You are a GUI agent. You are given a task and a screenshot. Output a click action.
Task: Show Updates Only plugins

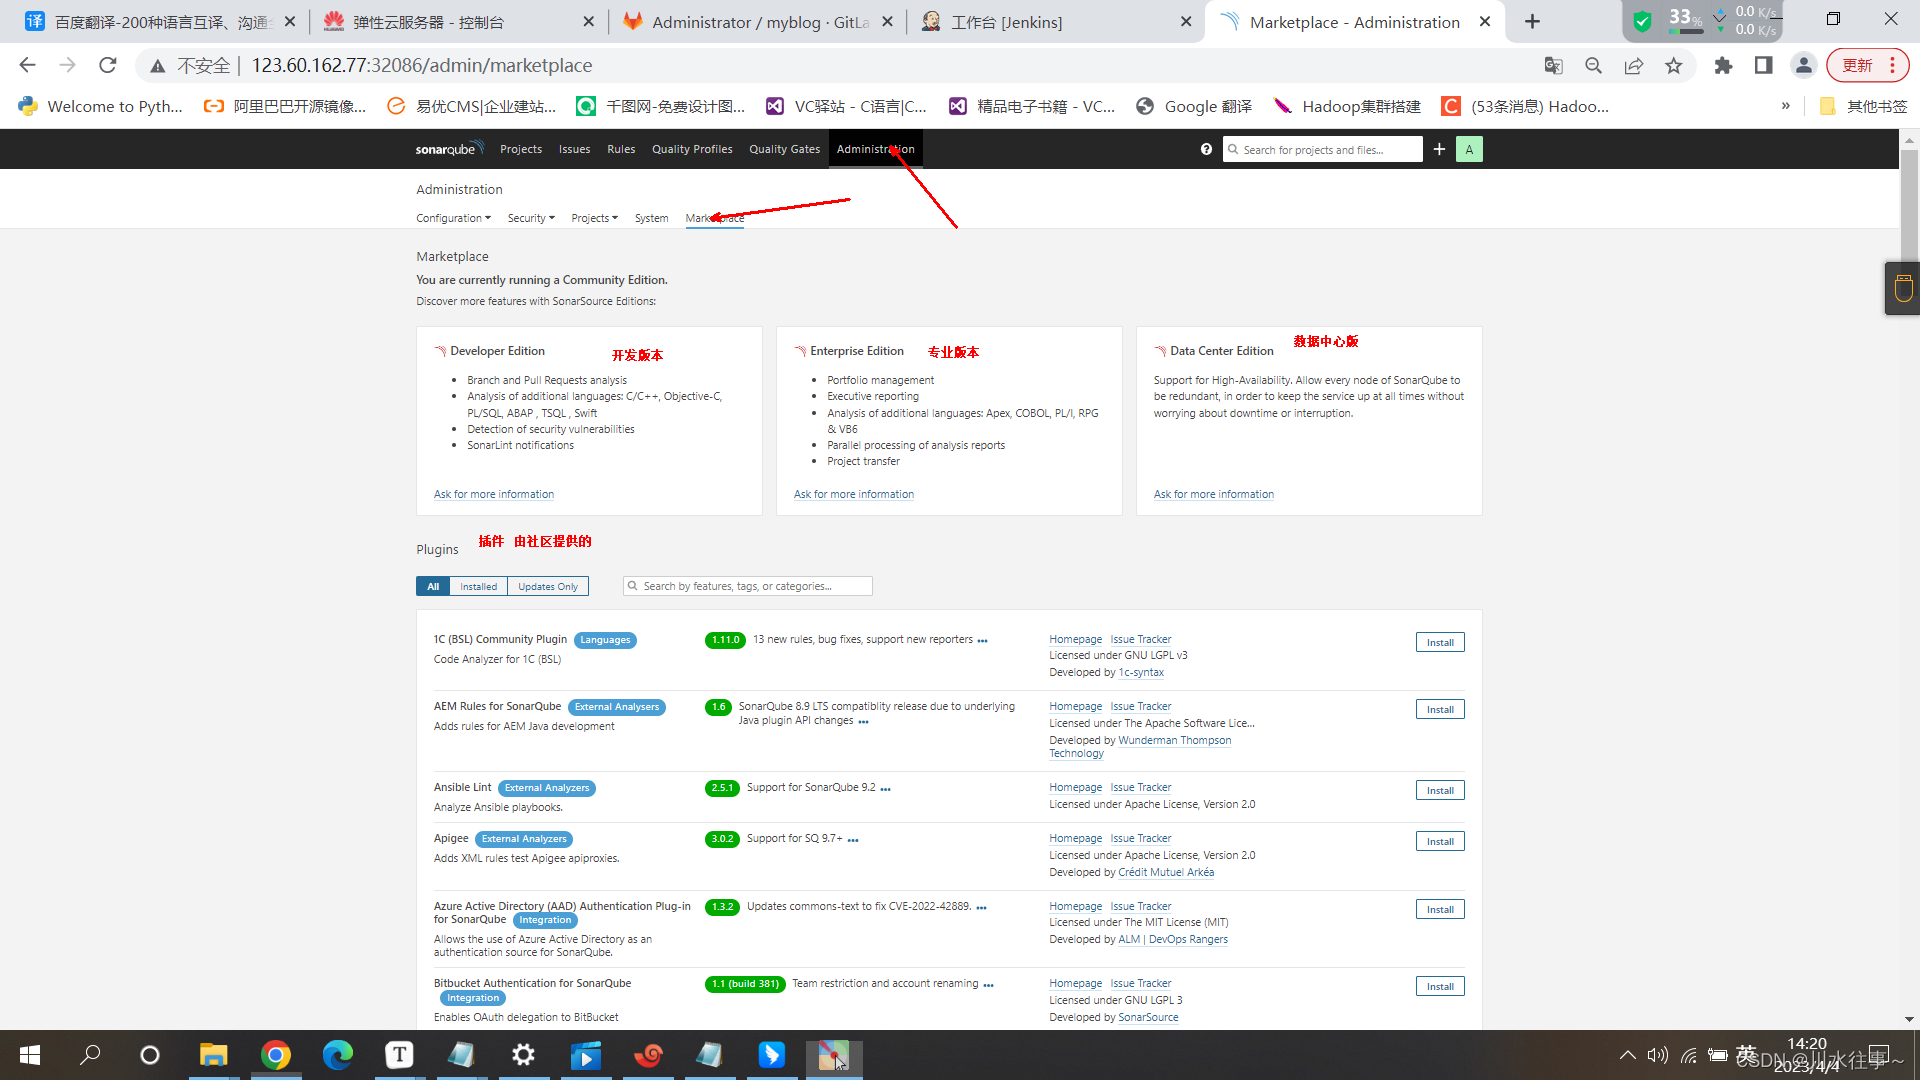(547, 587)
